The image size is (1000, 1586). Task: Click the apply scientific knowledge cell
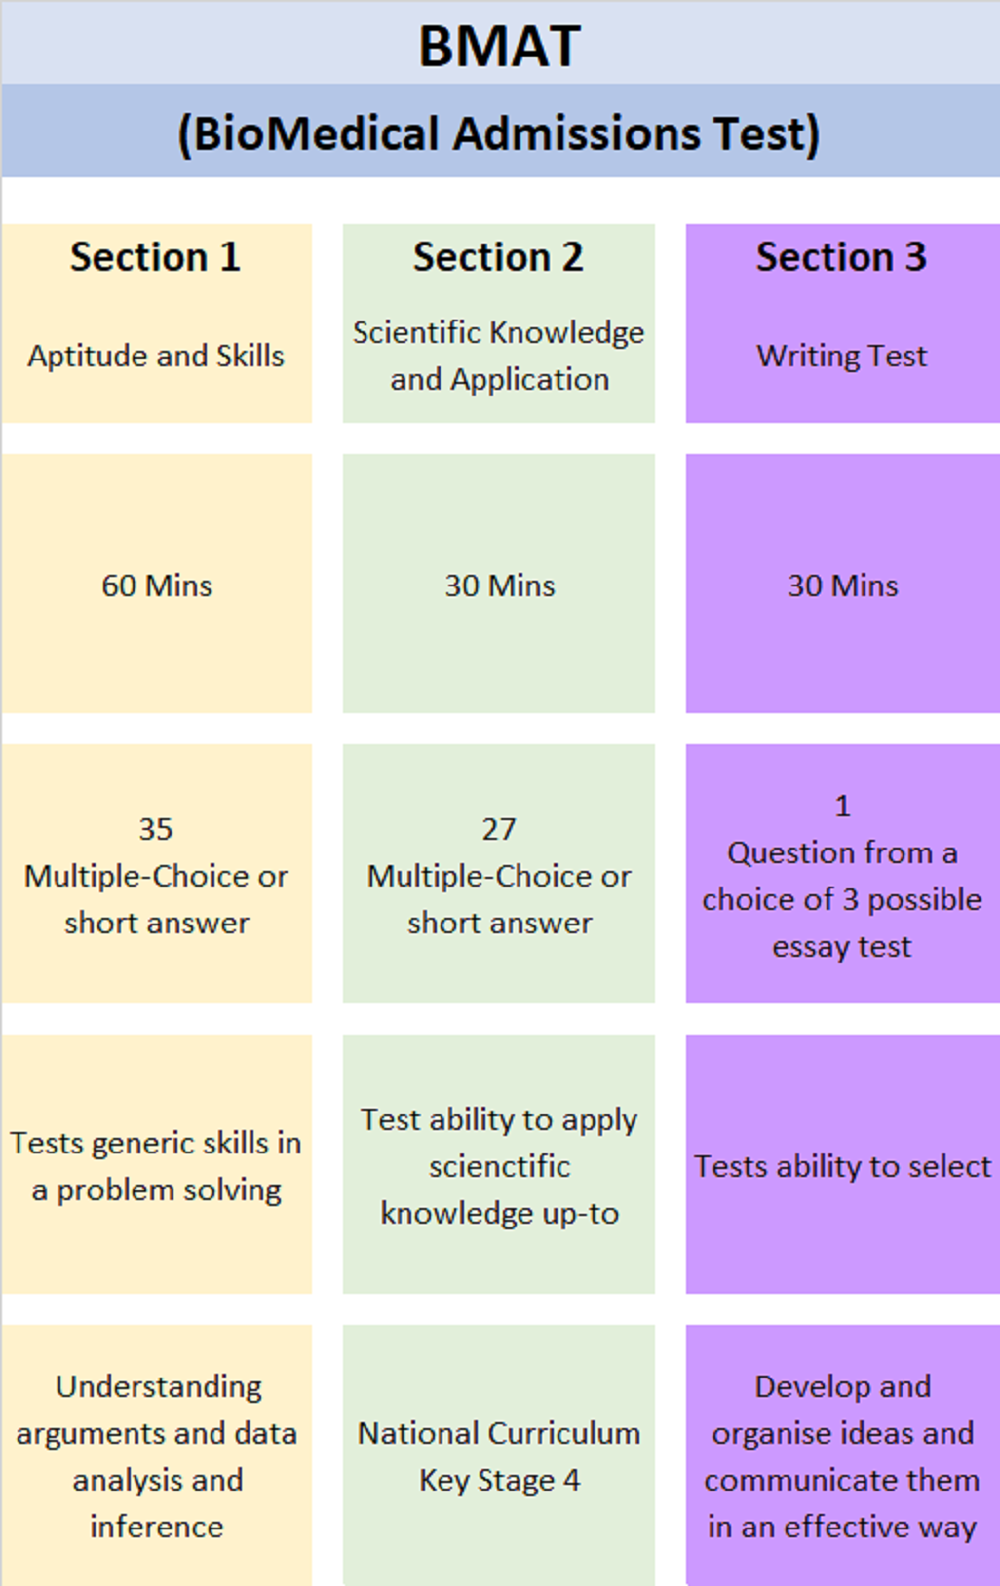499,1165
